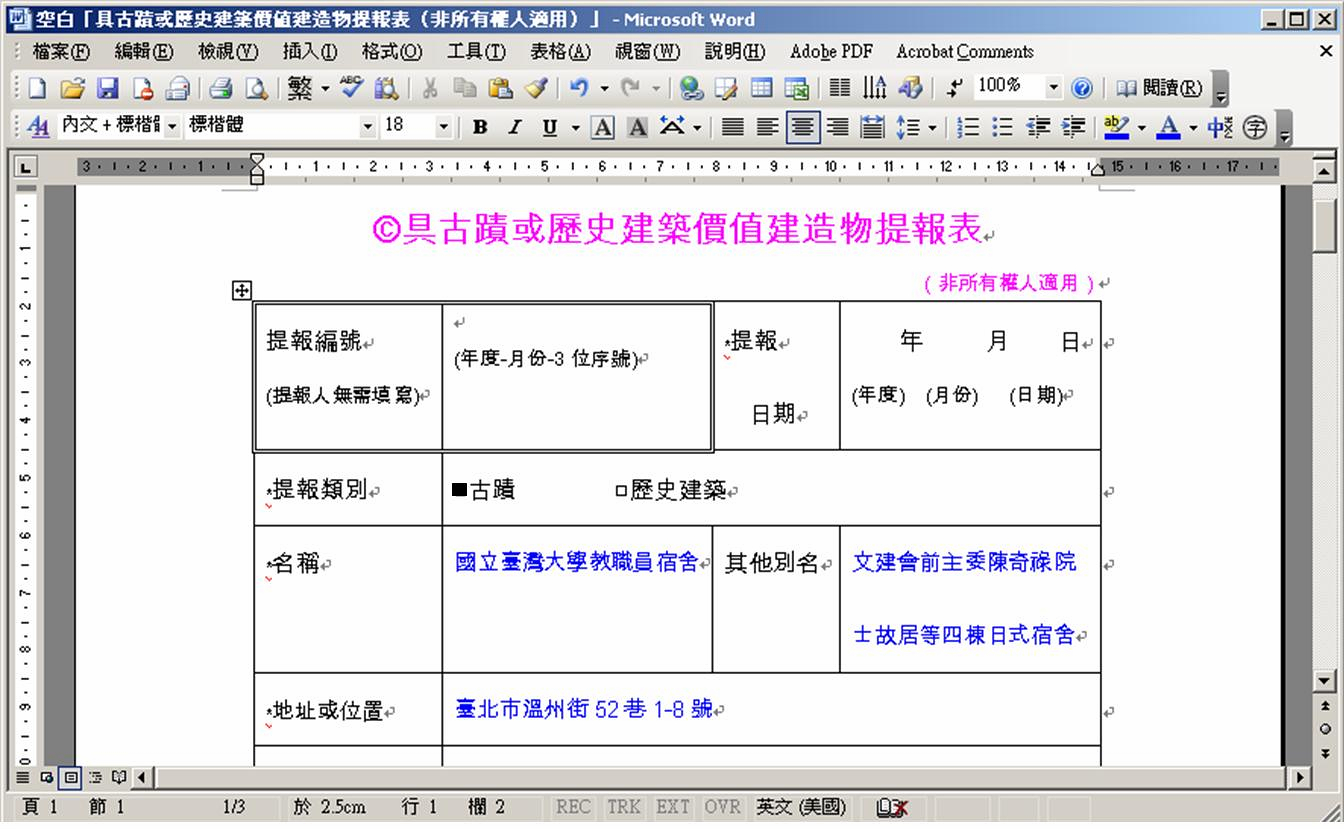Screen dimensions: 1344x829
Task: Toggle Bold formatting
Action: pyautogui.click(x=480, y=127)
